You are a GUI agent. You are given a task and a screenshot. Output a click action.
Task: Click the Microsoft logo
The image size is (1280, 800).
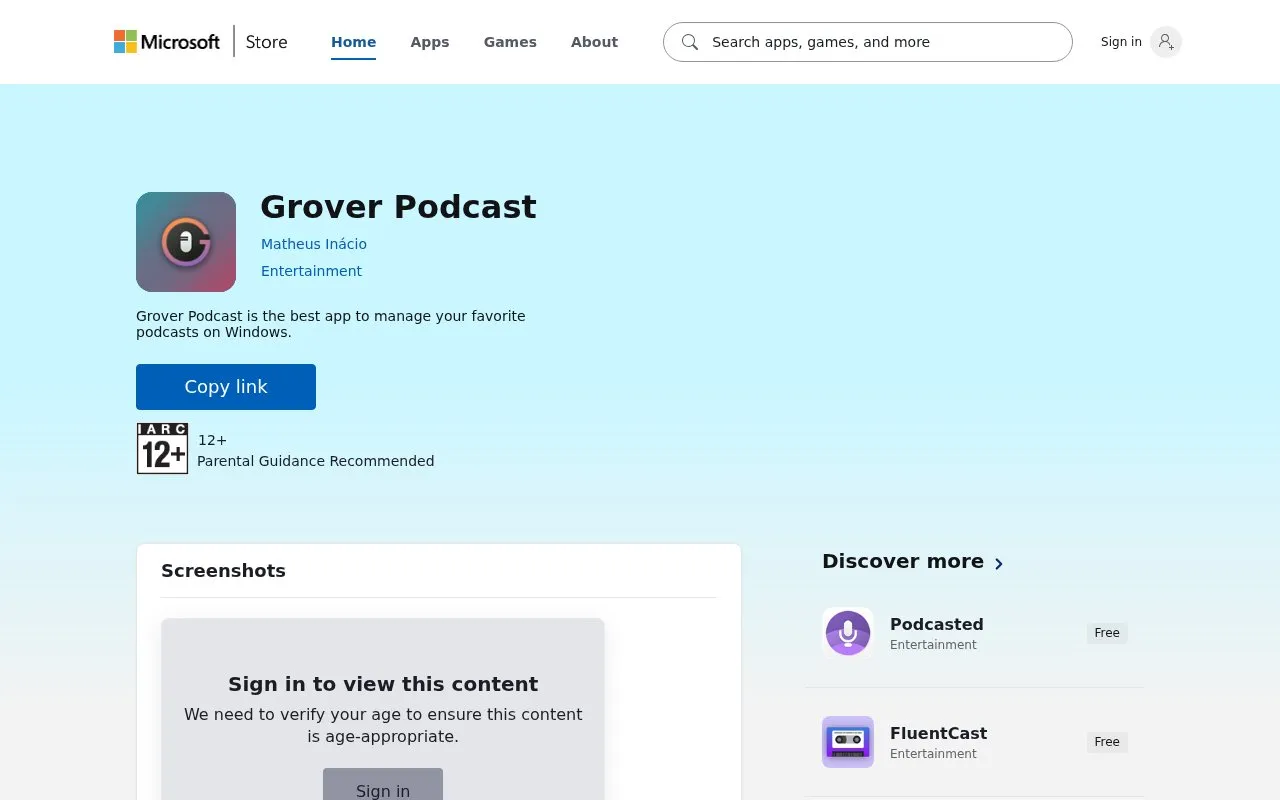point(167,42)
